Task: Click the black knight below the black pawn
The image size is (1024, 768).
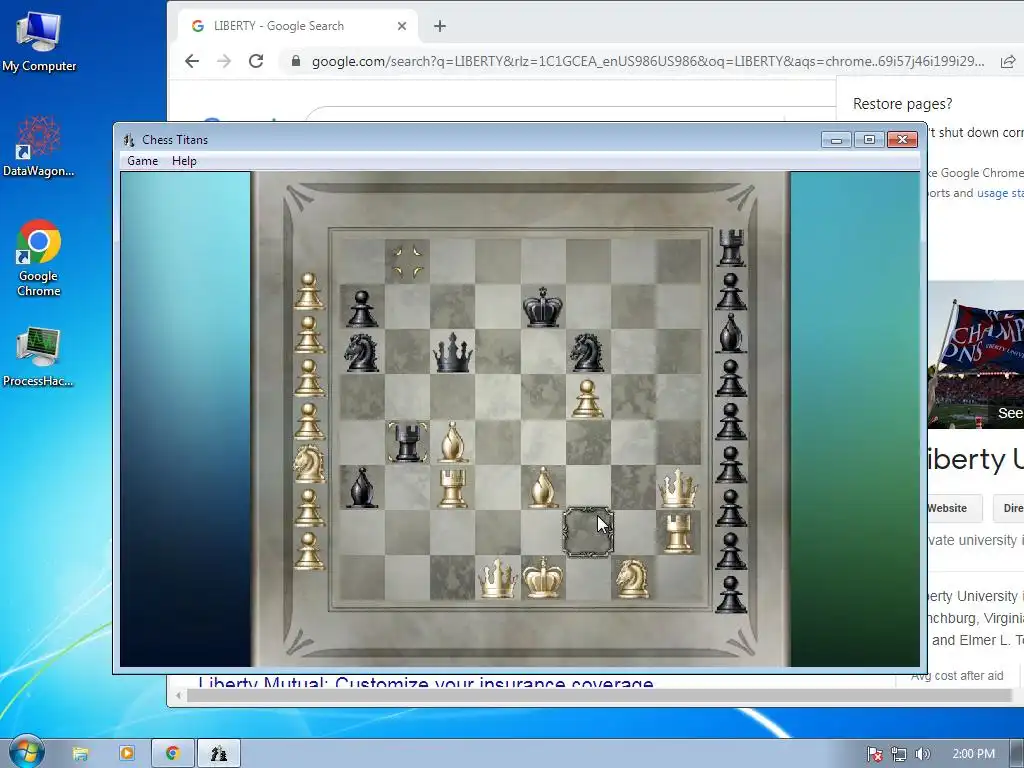Action: click(361, 353)
